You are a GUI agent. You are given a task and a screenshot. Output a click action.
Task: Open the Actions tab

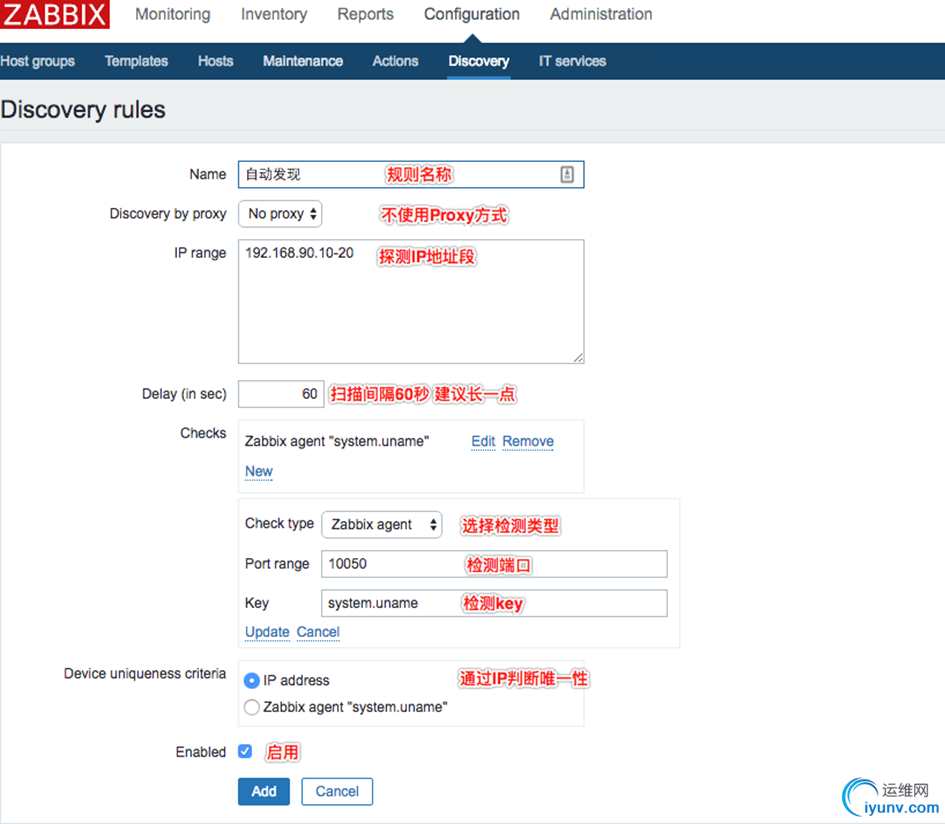click(395, 61)
